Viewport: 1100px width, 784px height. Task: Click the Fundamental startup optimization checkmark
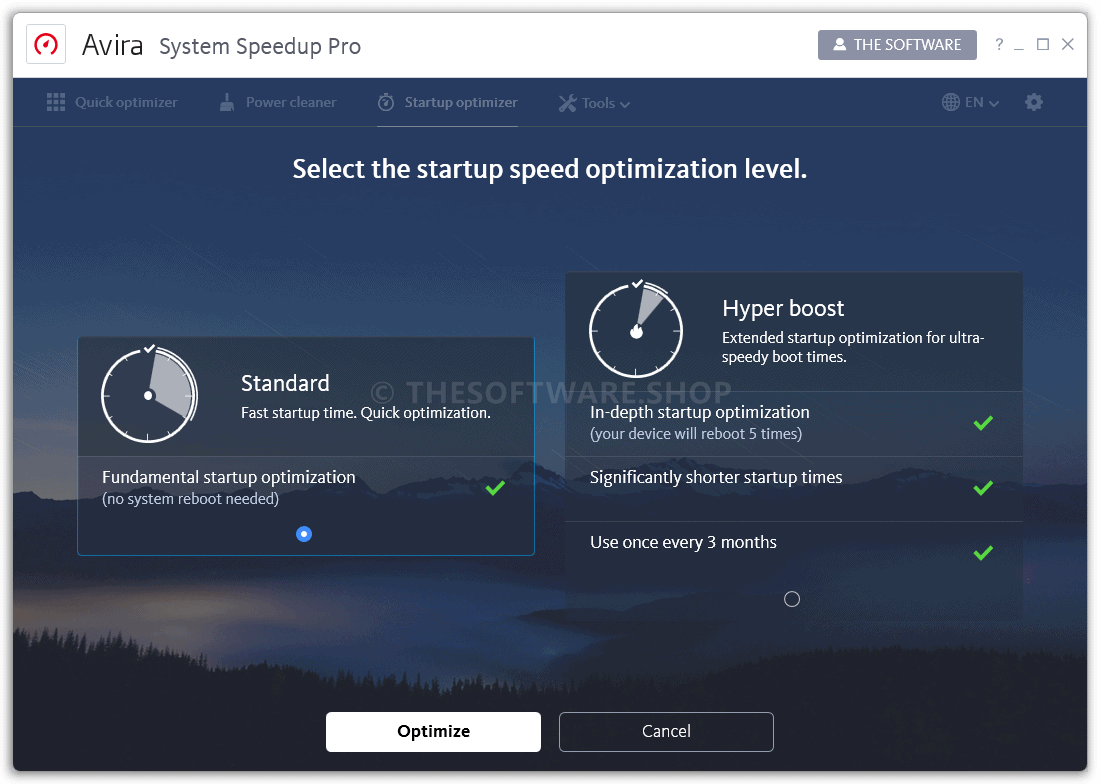click(x=495, y=487)
